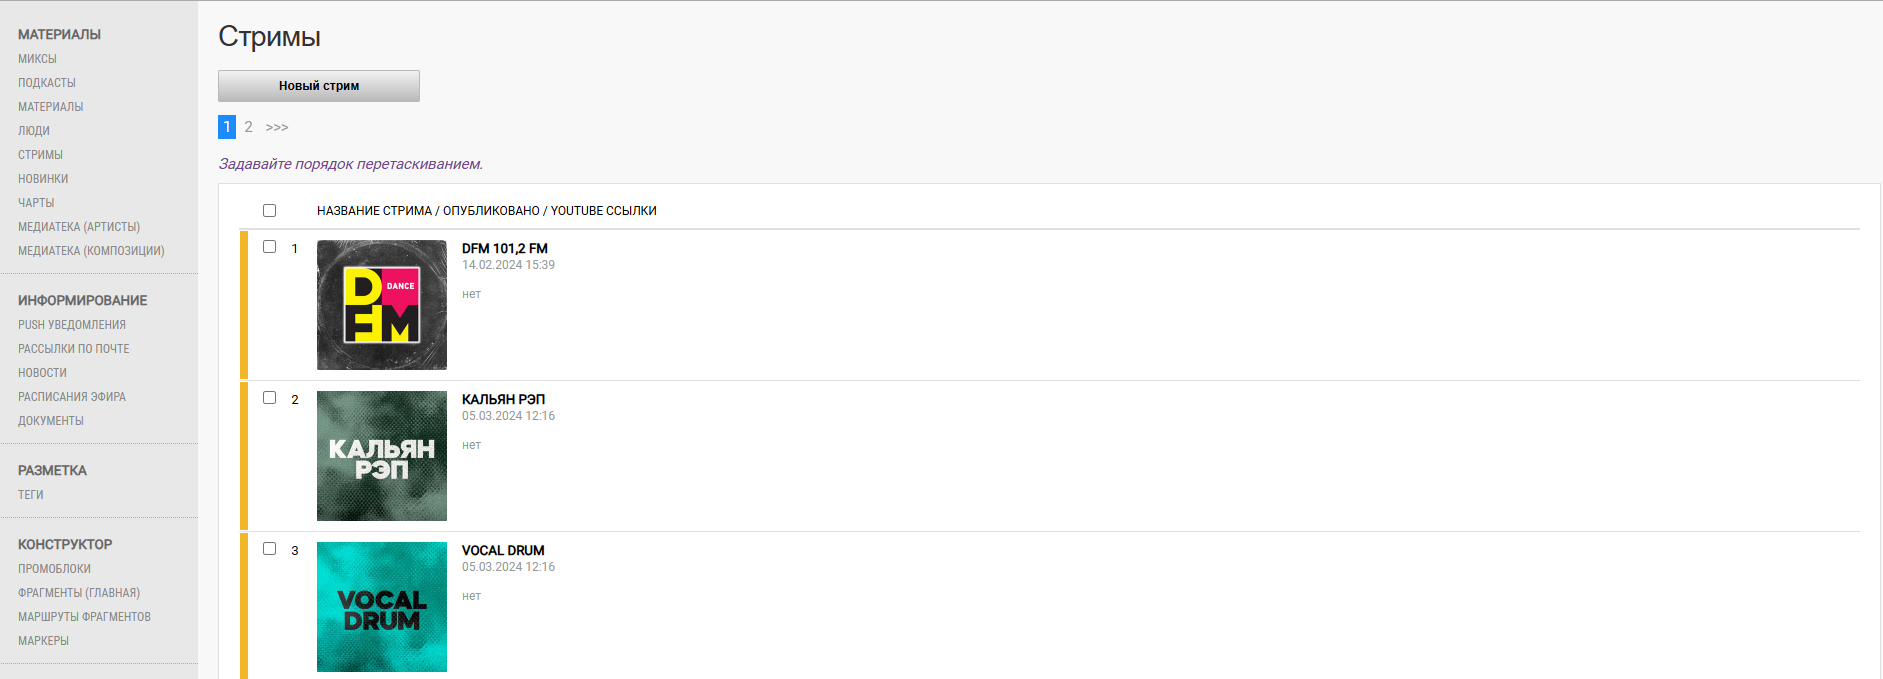Tick the checkbox for DFM 101,2 FM

pos(269,247)
